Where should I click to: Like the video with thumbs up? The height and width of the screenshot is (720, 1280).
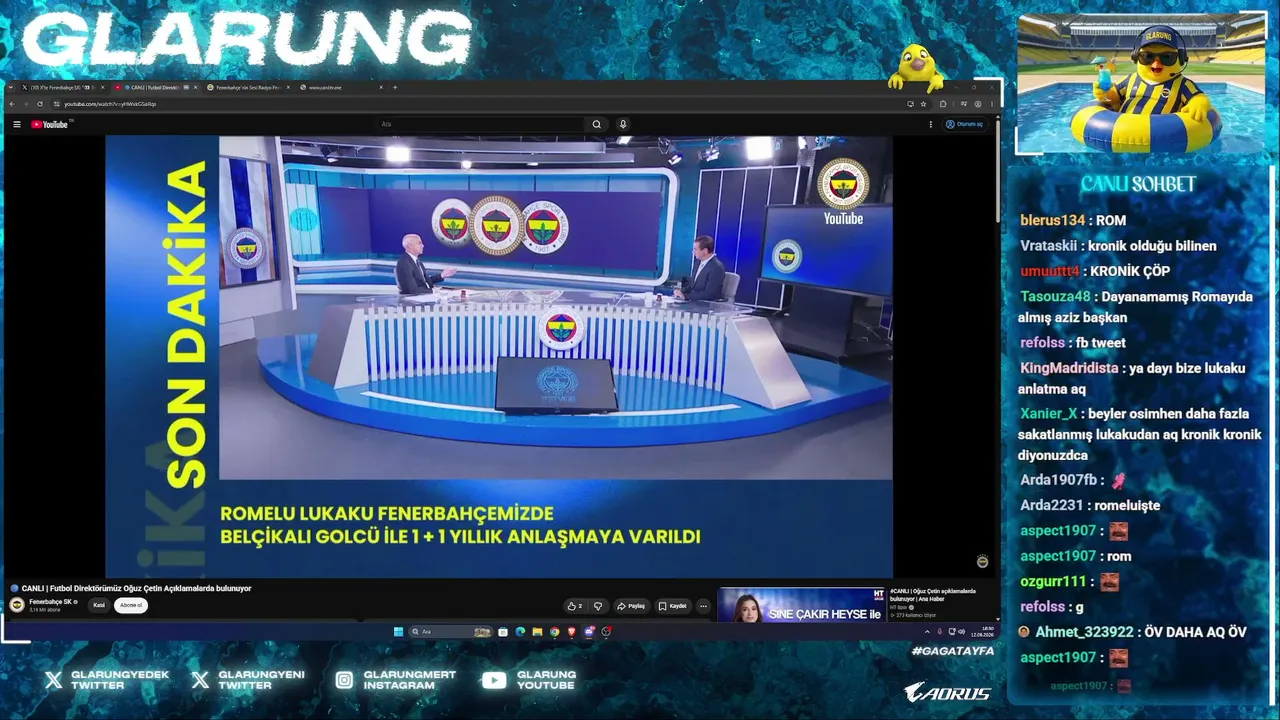575,606
